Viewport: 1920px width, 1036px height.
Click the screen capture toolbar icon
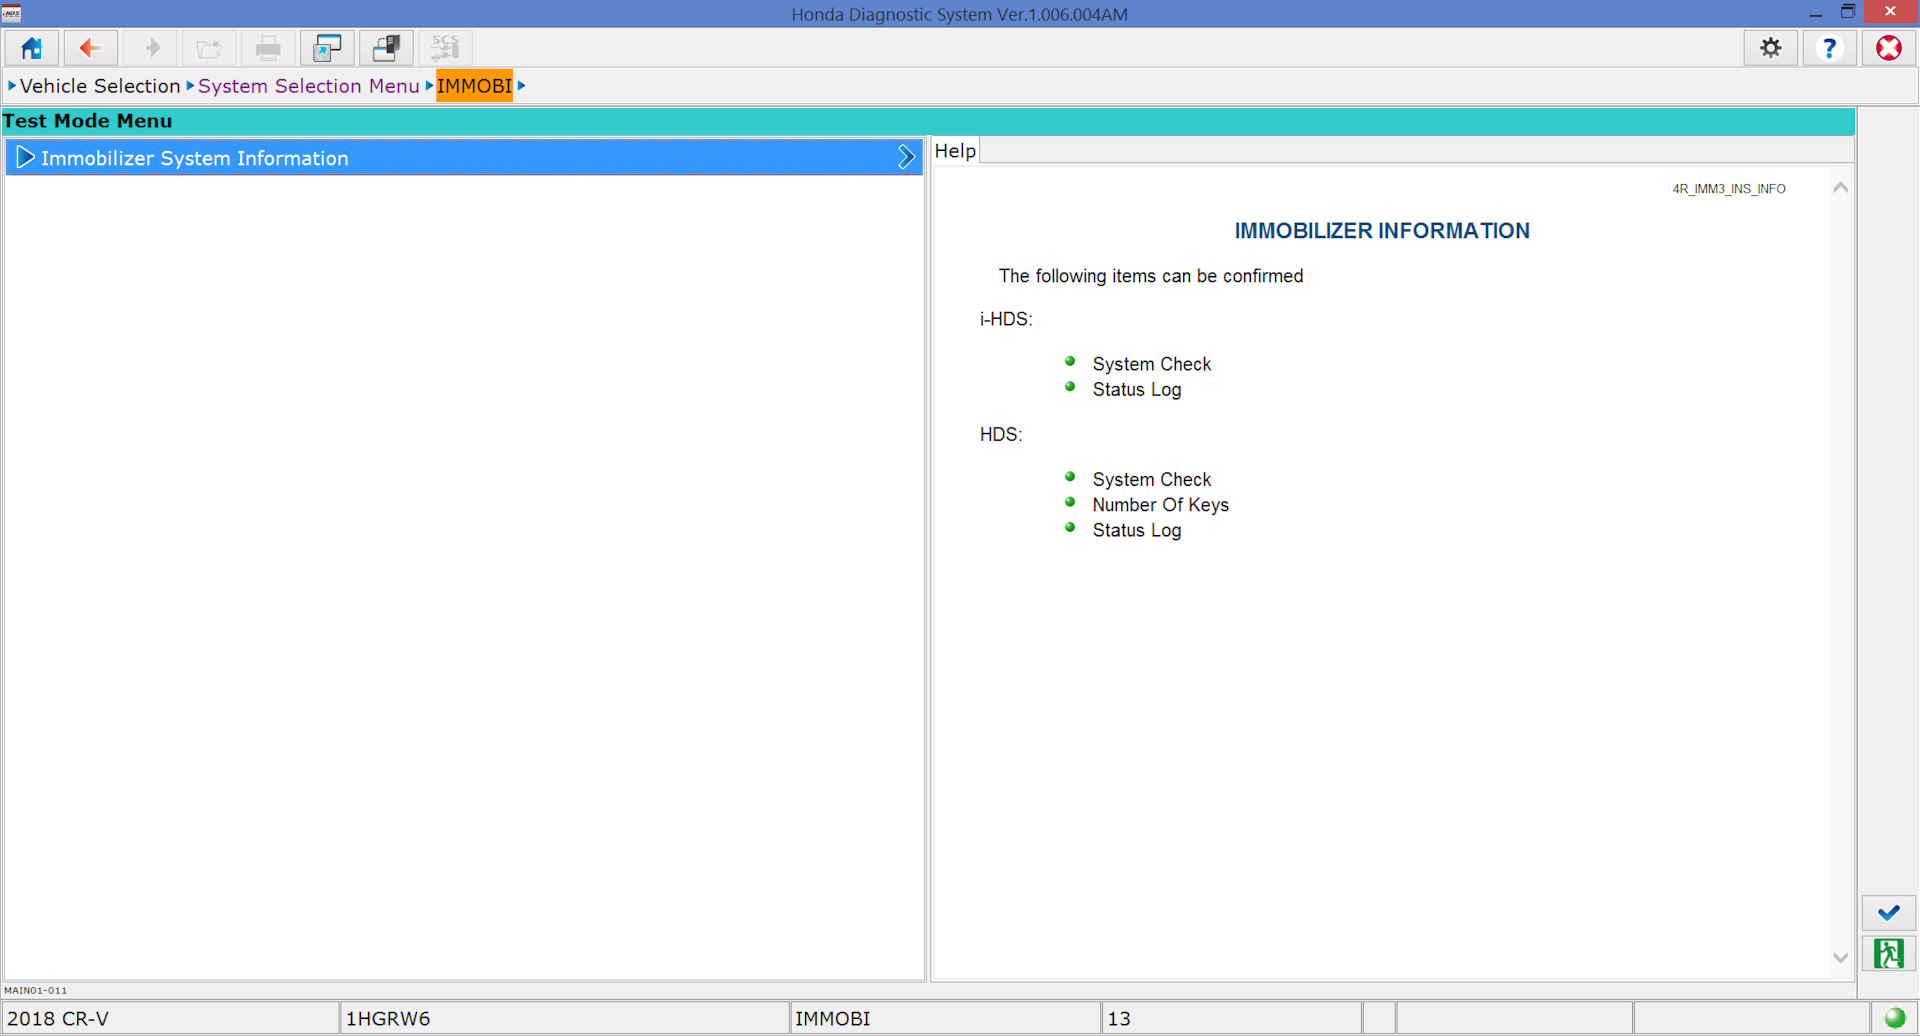pos(327,48)
